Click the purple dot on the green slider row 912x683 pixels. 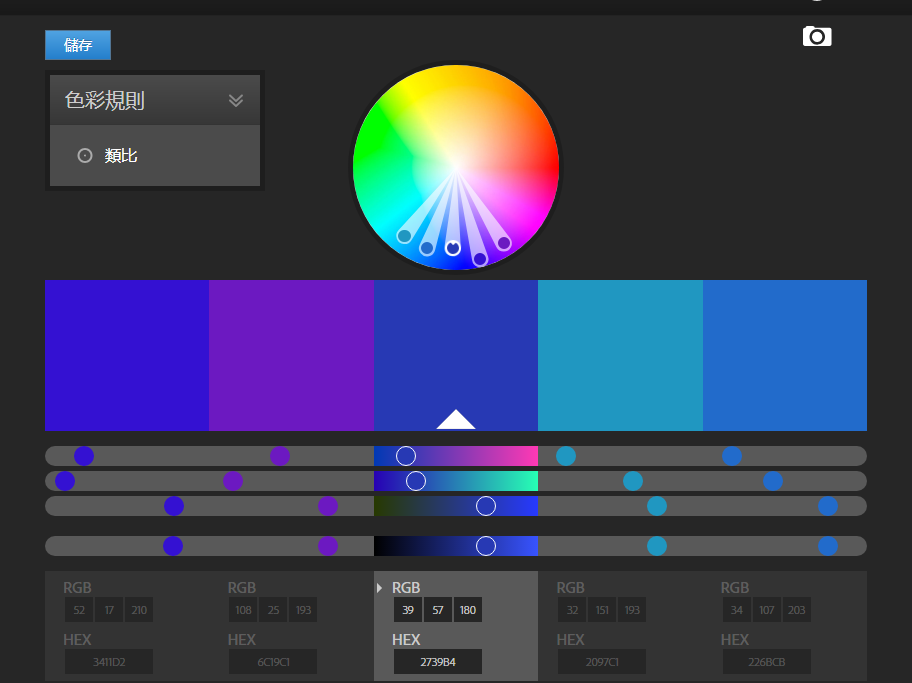pos(233,481)
